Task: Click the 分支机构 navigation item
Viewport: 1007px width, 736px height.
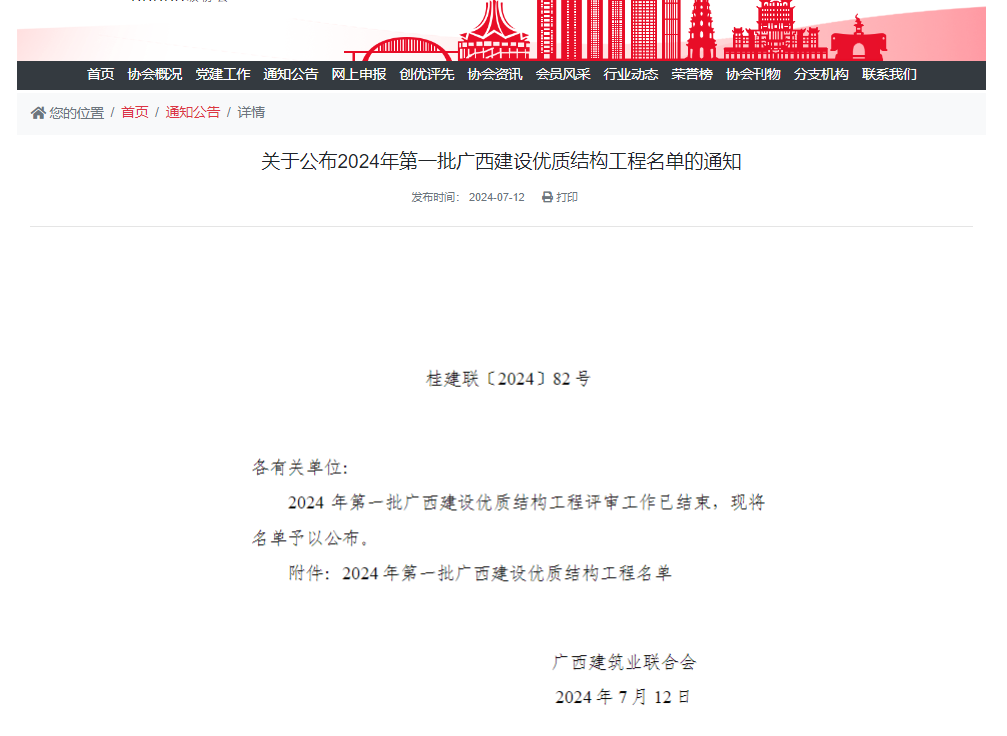Action: (821, 74)
